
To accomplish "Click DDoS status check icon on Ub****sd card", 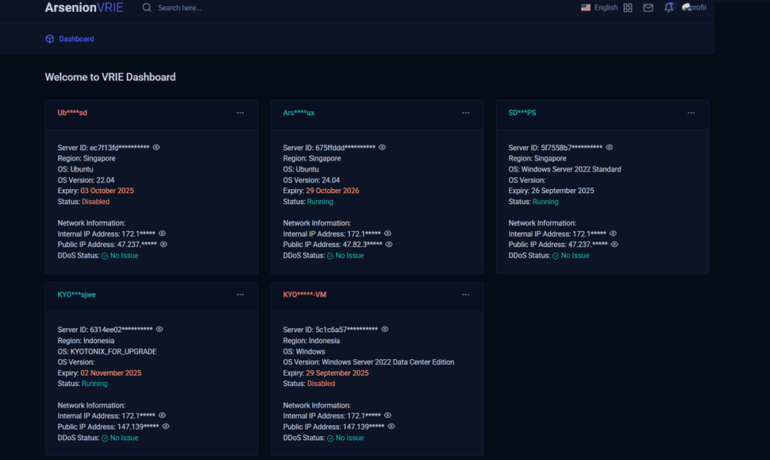I will pos(105,256).
